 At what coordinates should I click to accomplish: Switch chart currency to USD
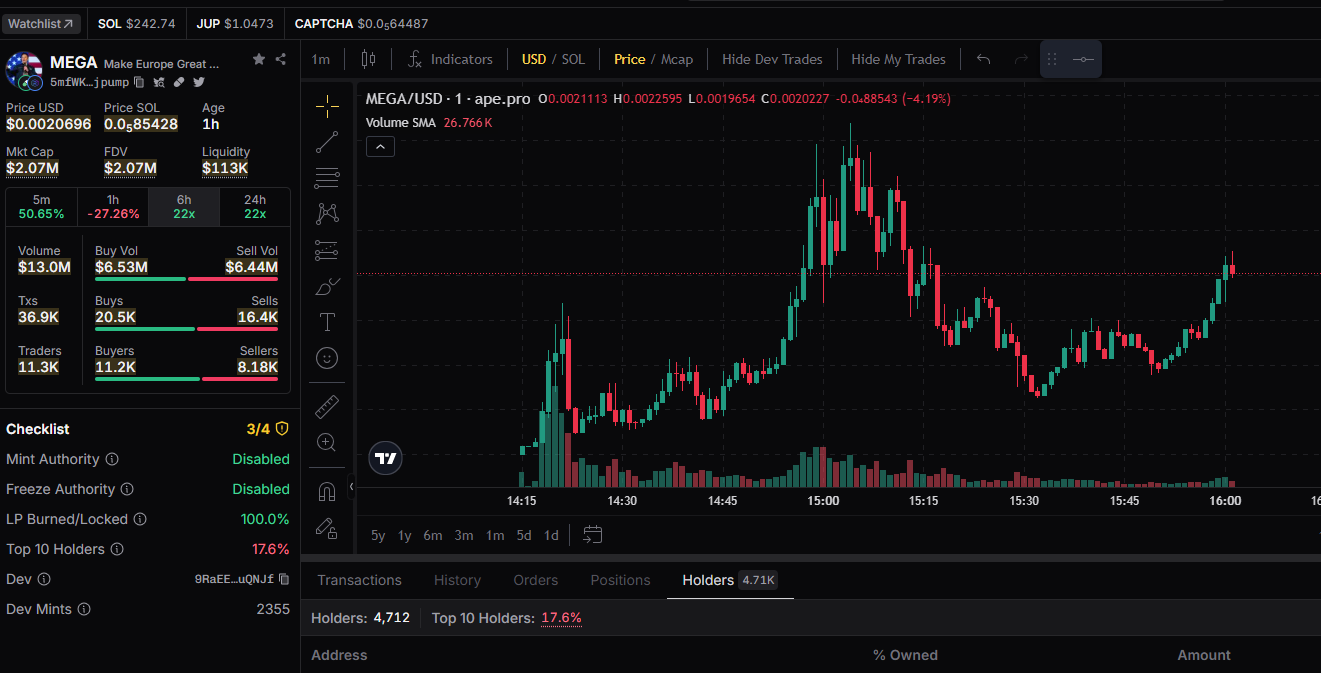[534, 59]
